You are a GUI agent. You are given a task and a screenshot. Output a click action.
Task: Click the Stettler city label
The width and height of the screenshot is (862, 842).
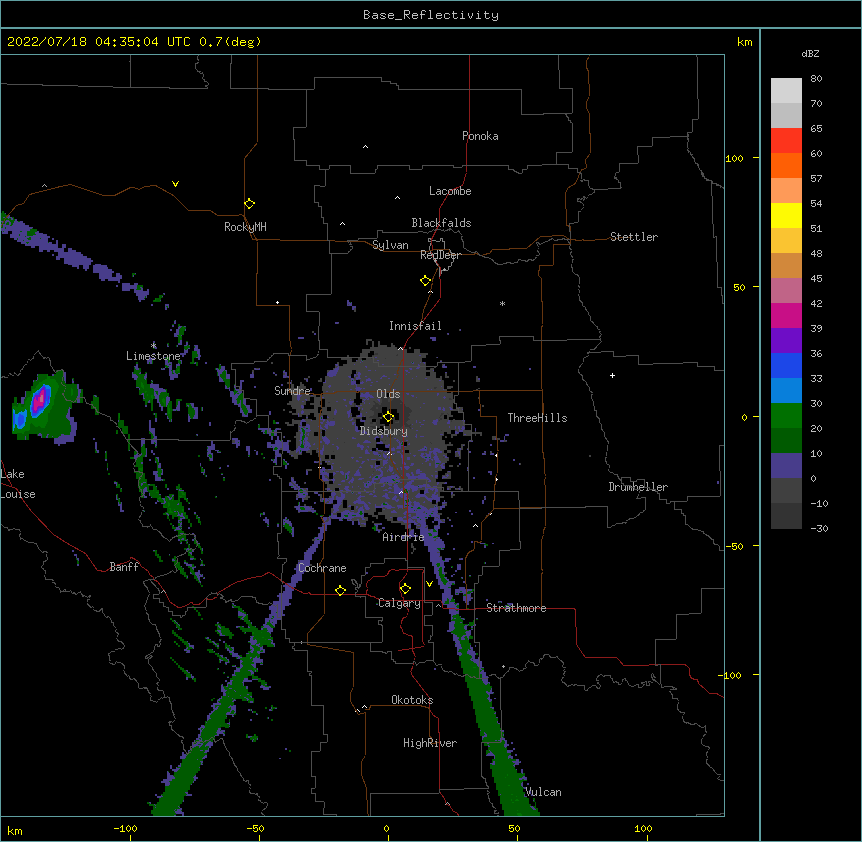tap(634, 237)
